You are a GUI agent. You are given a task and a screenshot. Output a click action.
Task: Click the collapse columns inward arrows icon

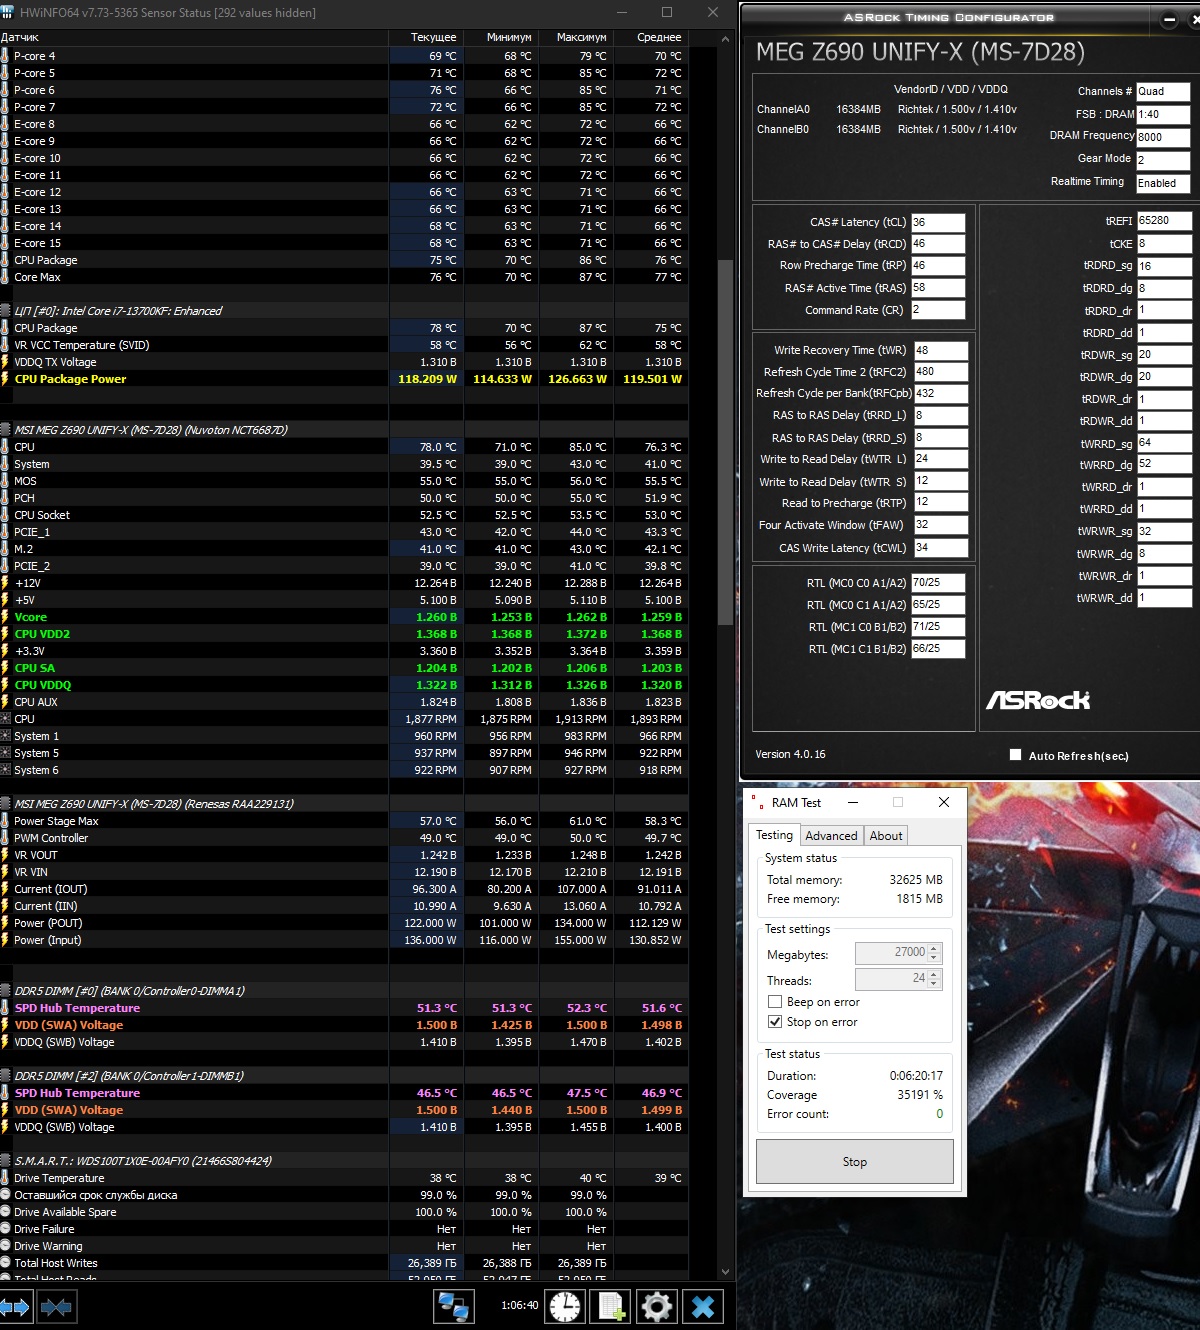55,1306
